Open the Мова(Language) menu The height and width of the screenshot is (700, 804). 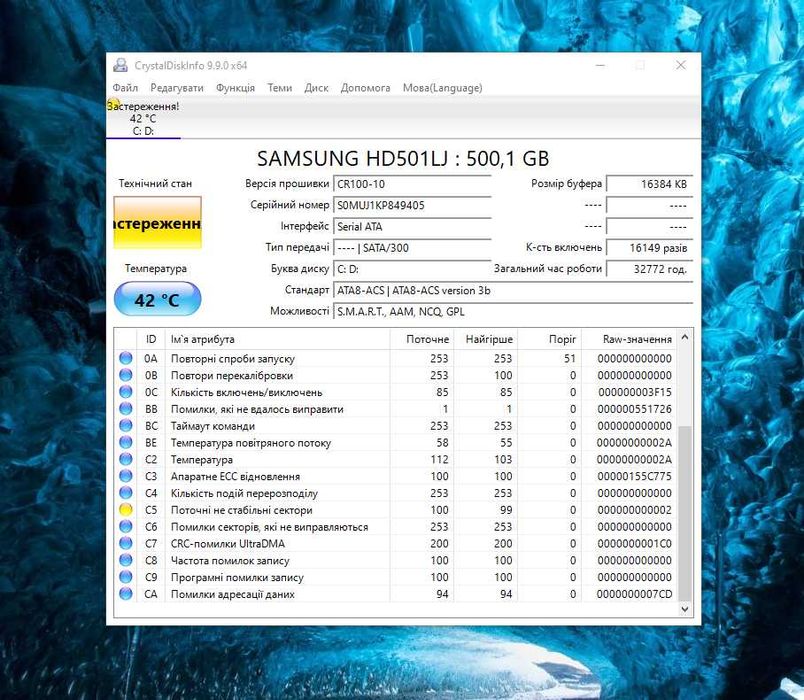tap(443, 88)
